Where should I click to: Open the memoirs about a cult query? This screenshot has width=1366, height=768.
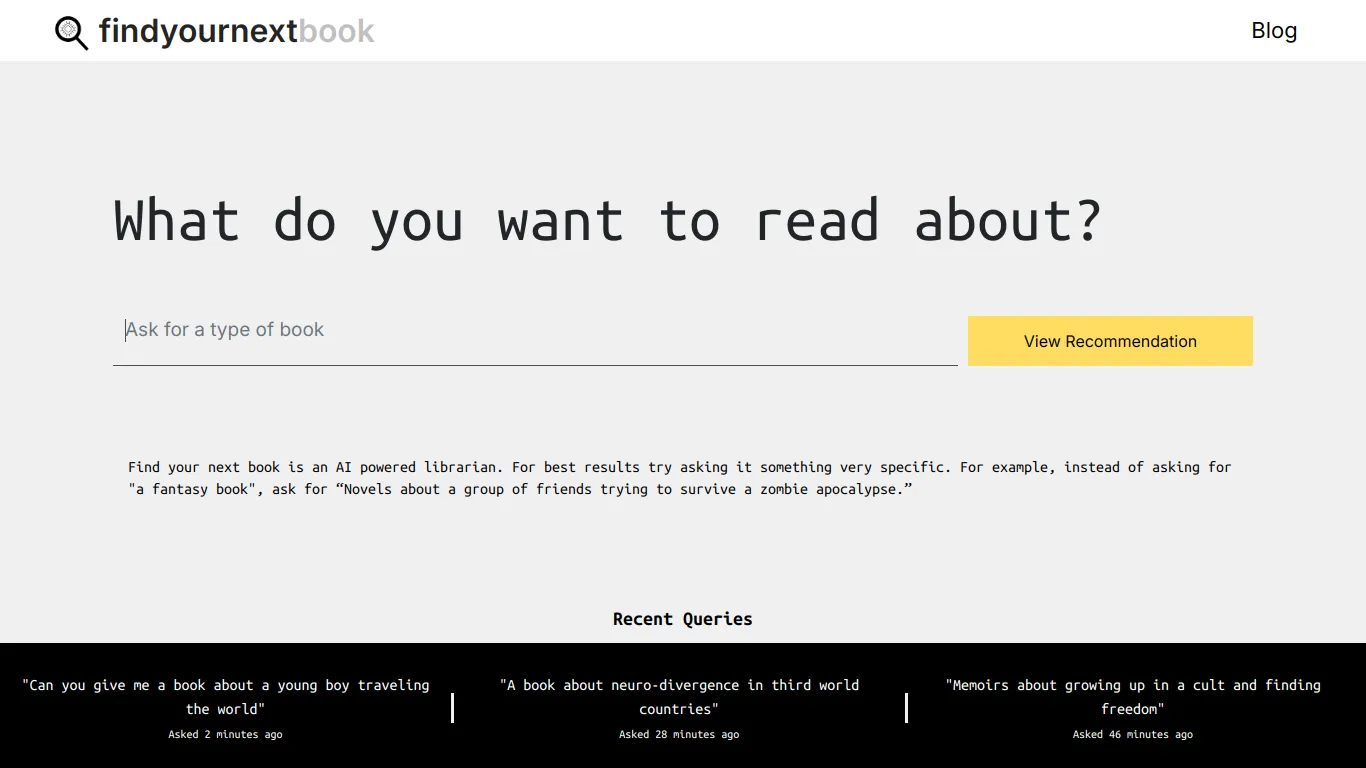coord(1132,697)
